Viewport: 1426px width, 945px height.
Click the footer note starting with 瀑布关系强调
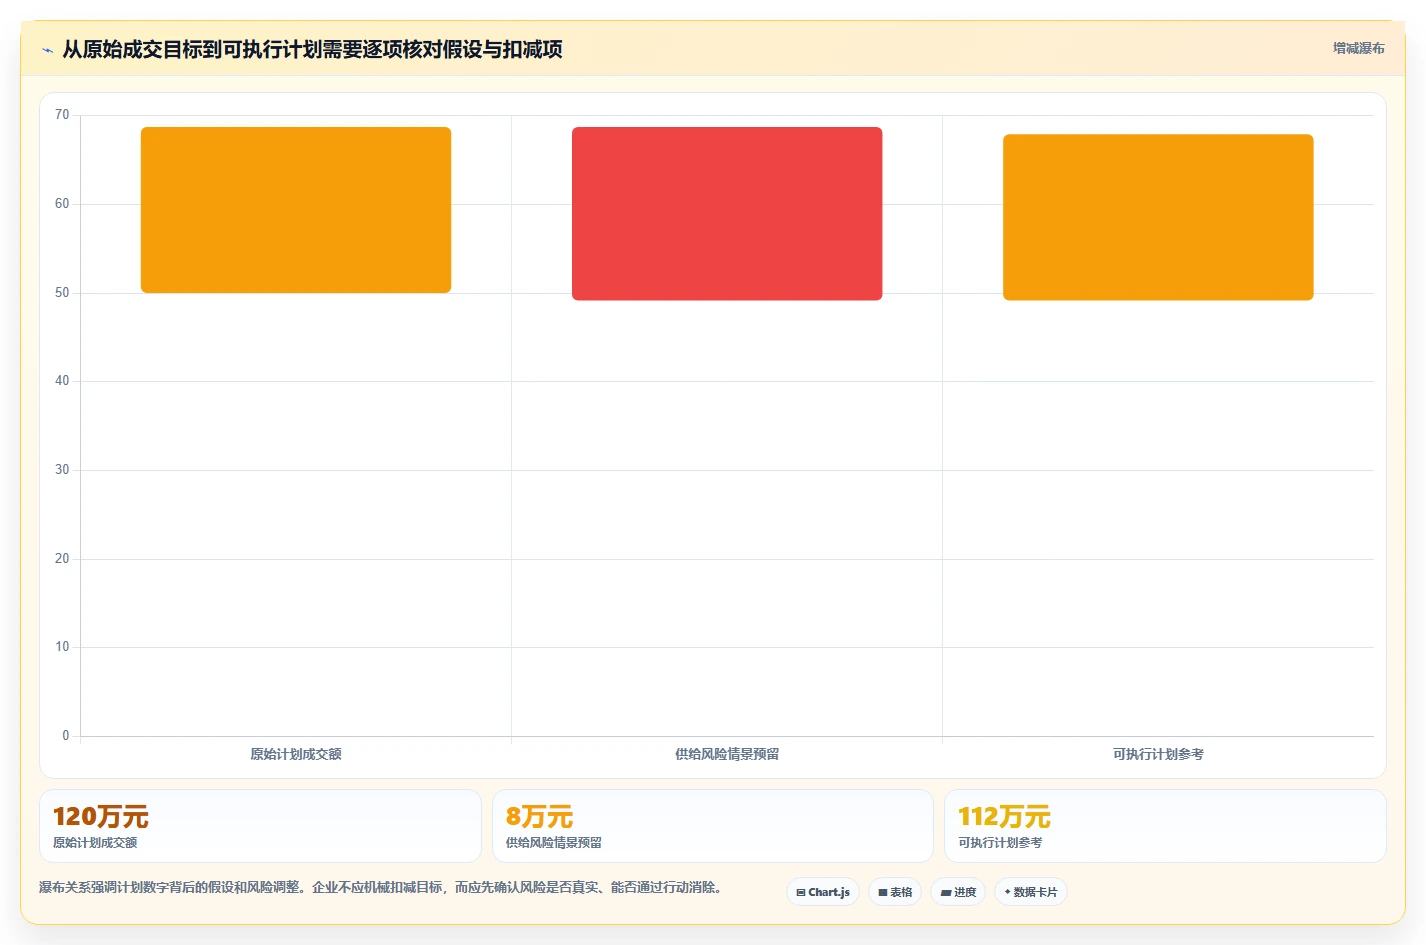[381, 888]
